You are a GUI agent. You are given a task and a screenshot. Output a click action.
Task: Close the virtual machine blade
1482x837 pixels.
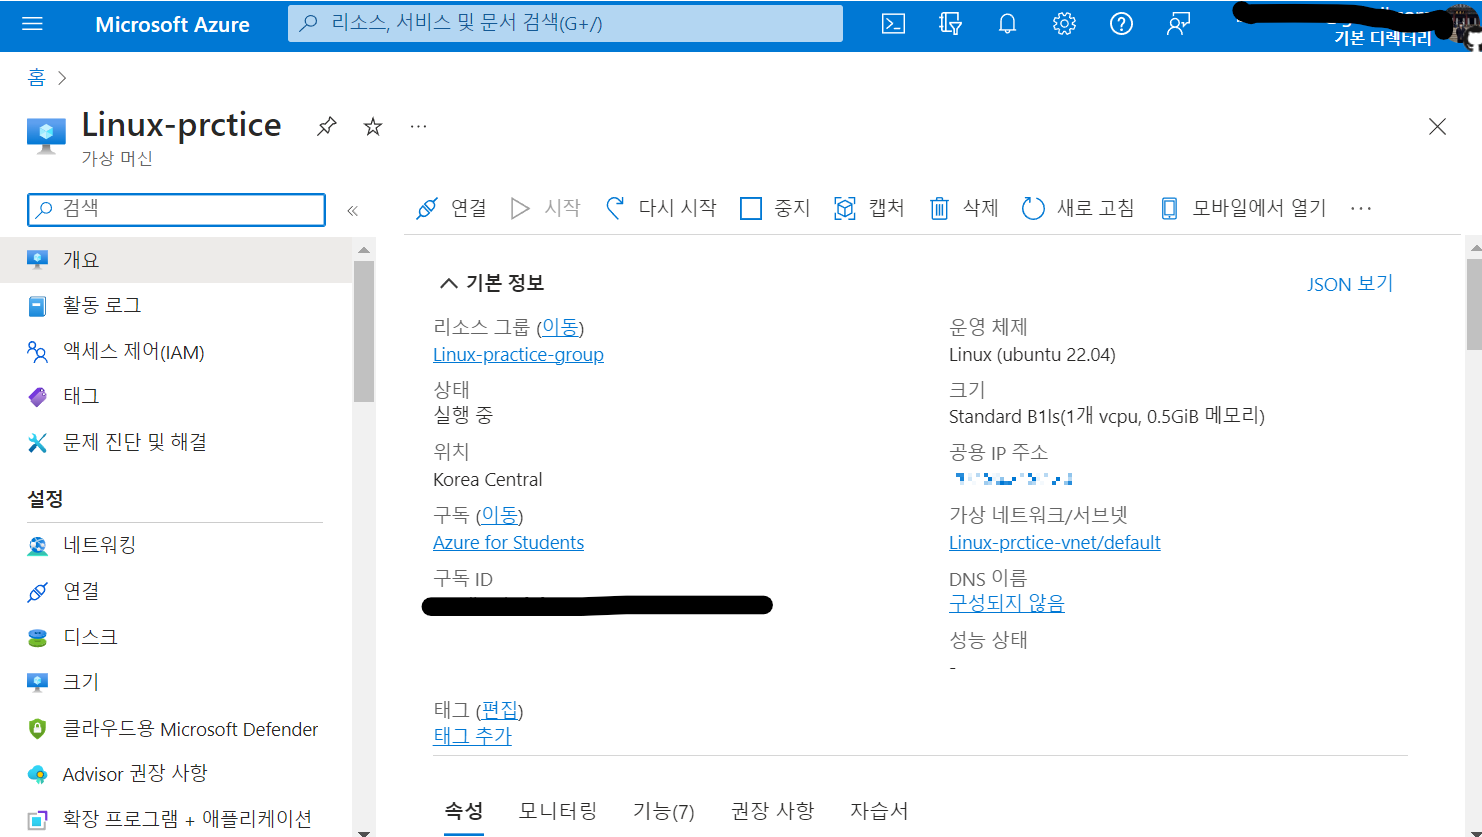pos(1437,126)
